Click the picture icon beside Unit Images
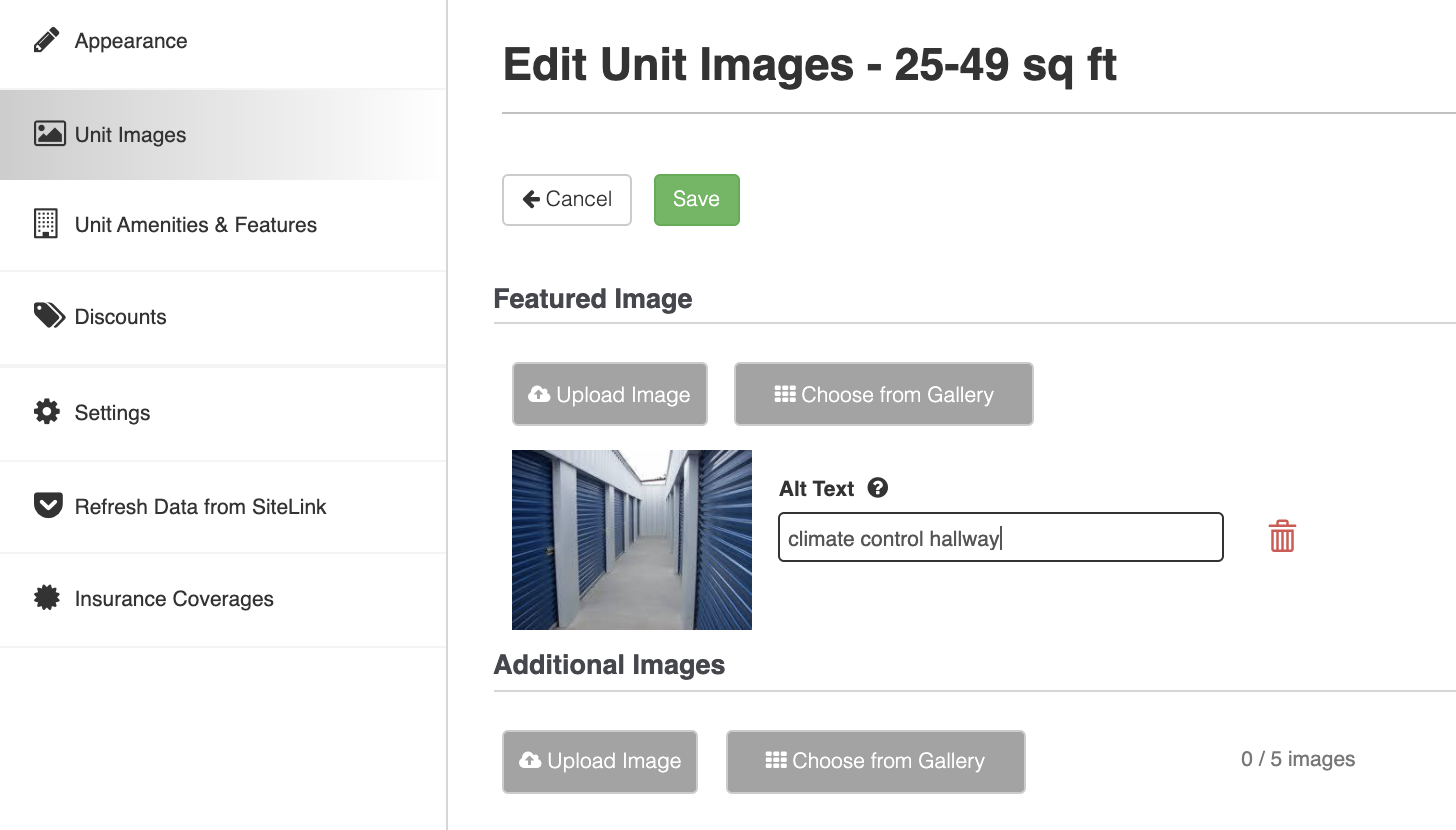This screenshot has height=830, width=1456. pyautogui.click(x=49, y=134)
